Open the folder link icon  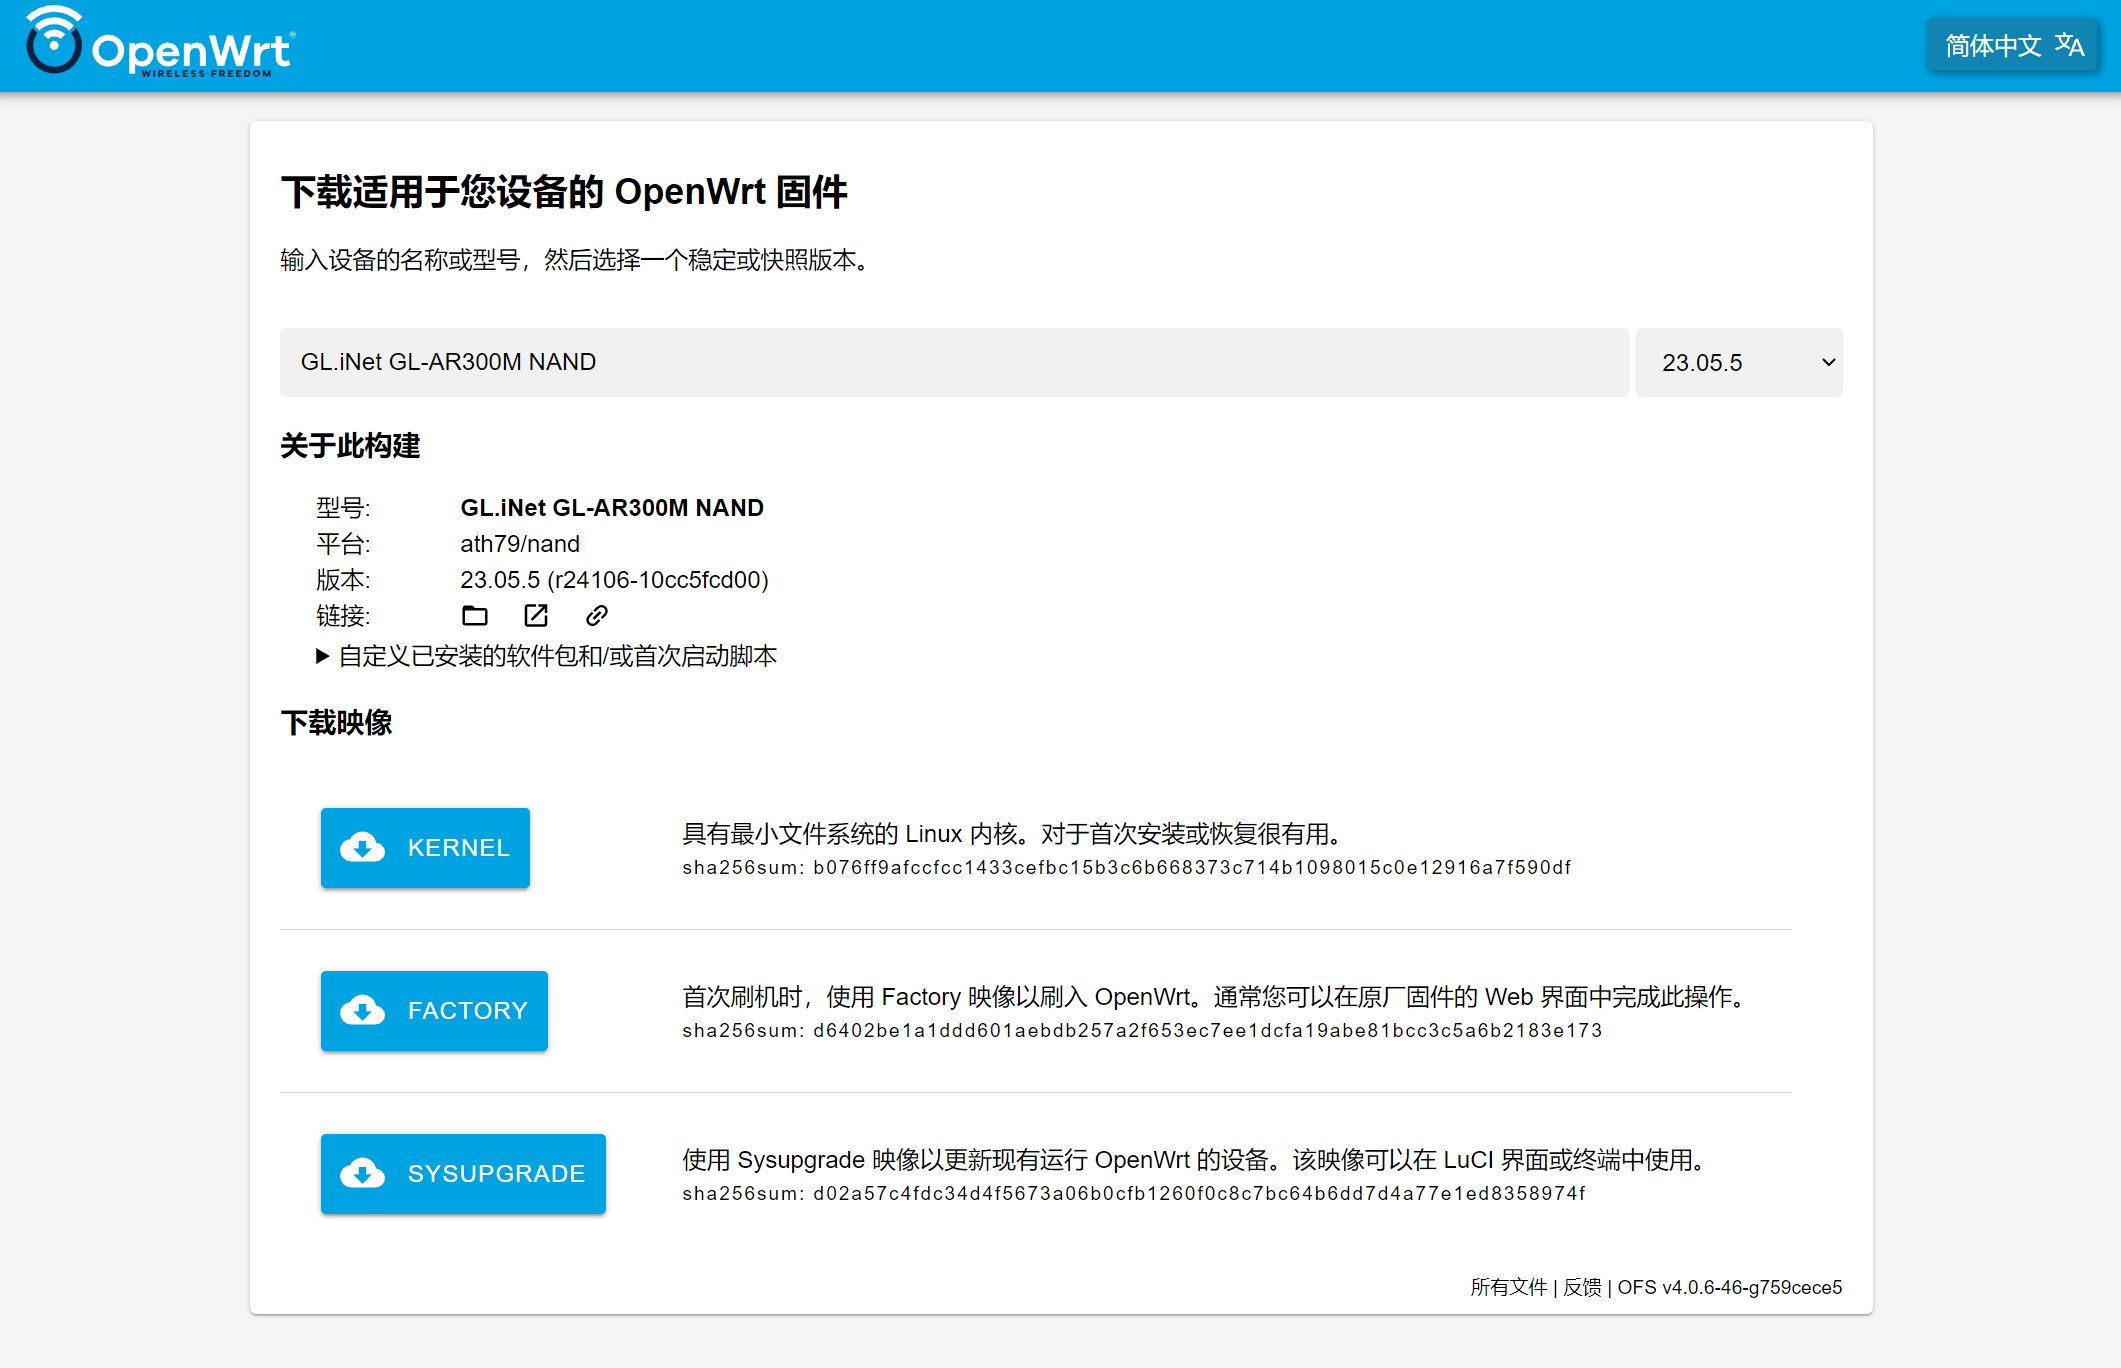tap(475, 615)
